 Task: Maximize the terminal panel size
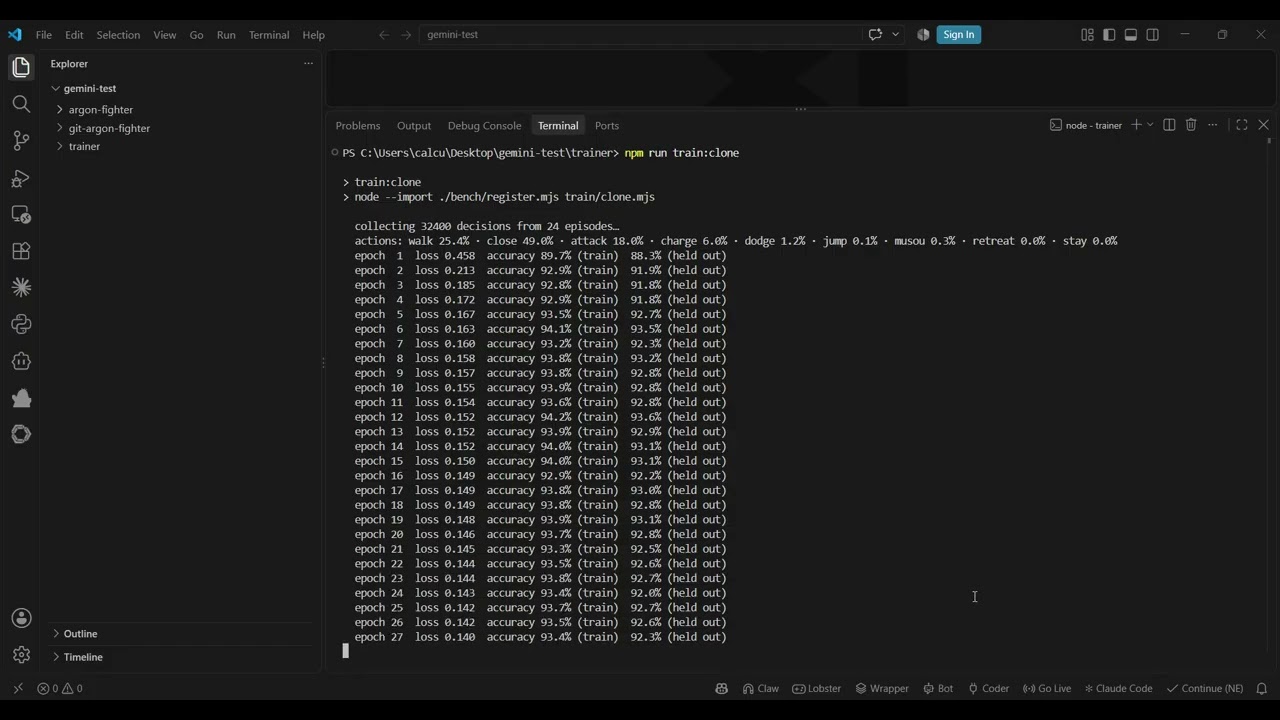1242,125
